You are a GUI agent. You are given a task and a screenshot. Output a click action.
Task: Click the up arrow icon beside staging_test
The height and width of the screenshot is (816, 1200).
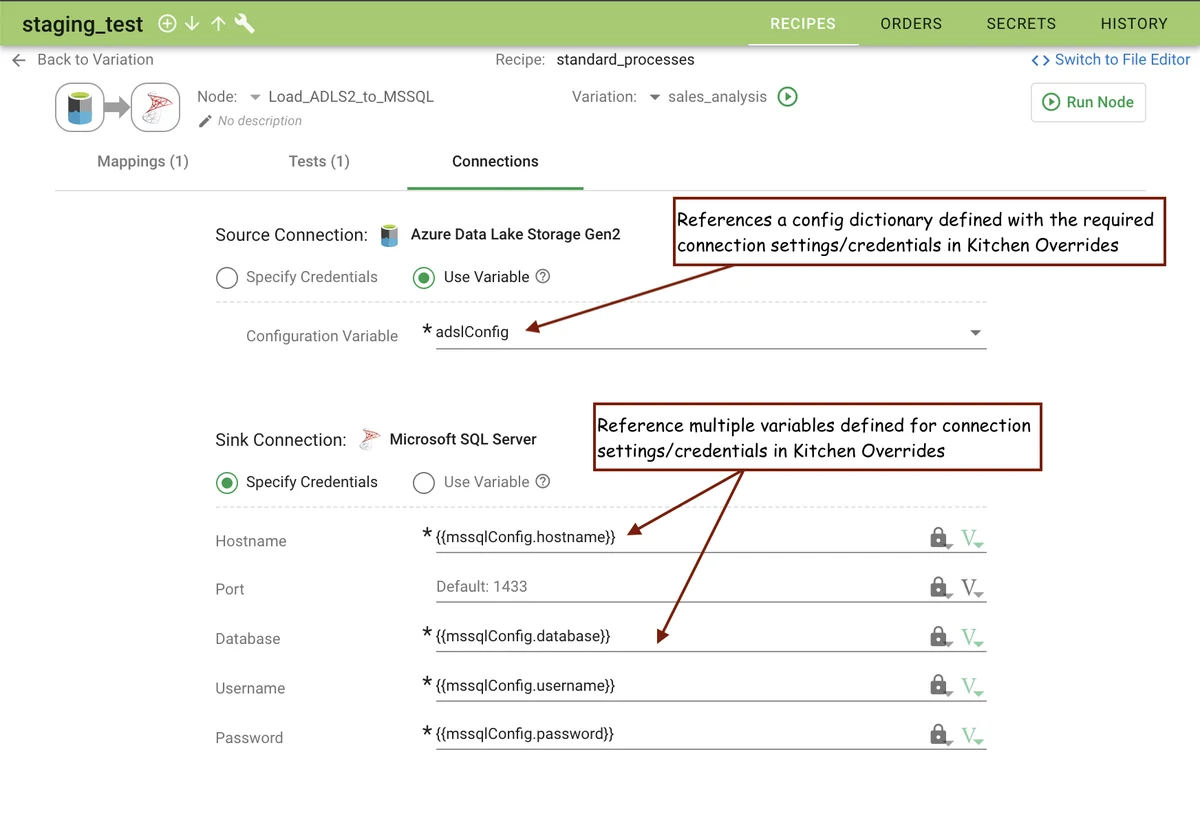tap(218, 24)
